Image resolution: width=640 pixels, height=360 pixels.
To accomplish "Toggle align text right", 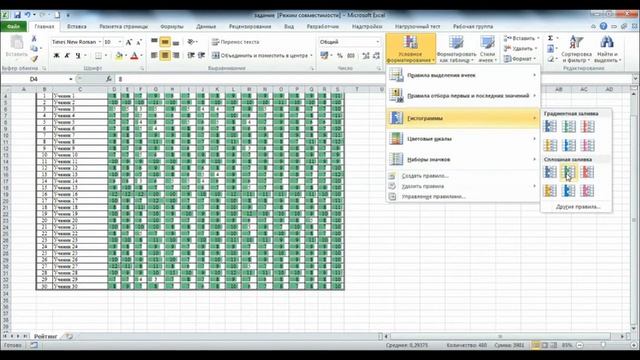I will 176,56.
